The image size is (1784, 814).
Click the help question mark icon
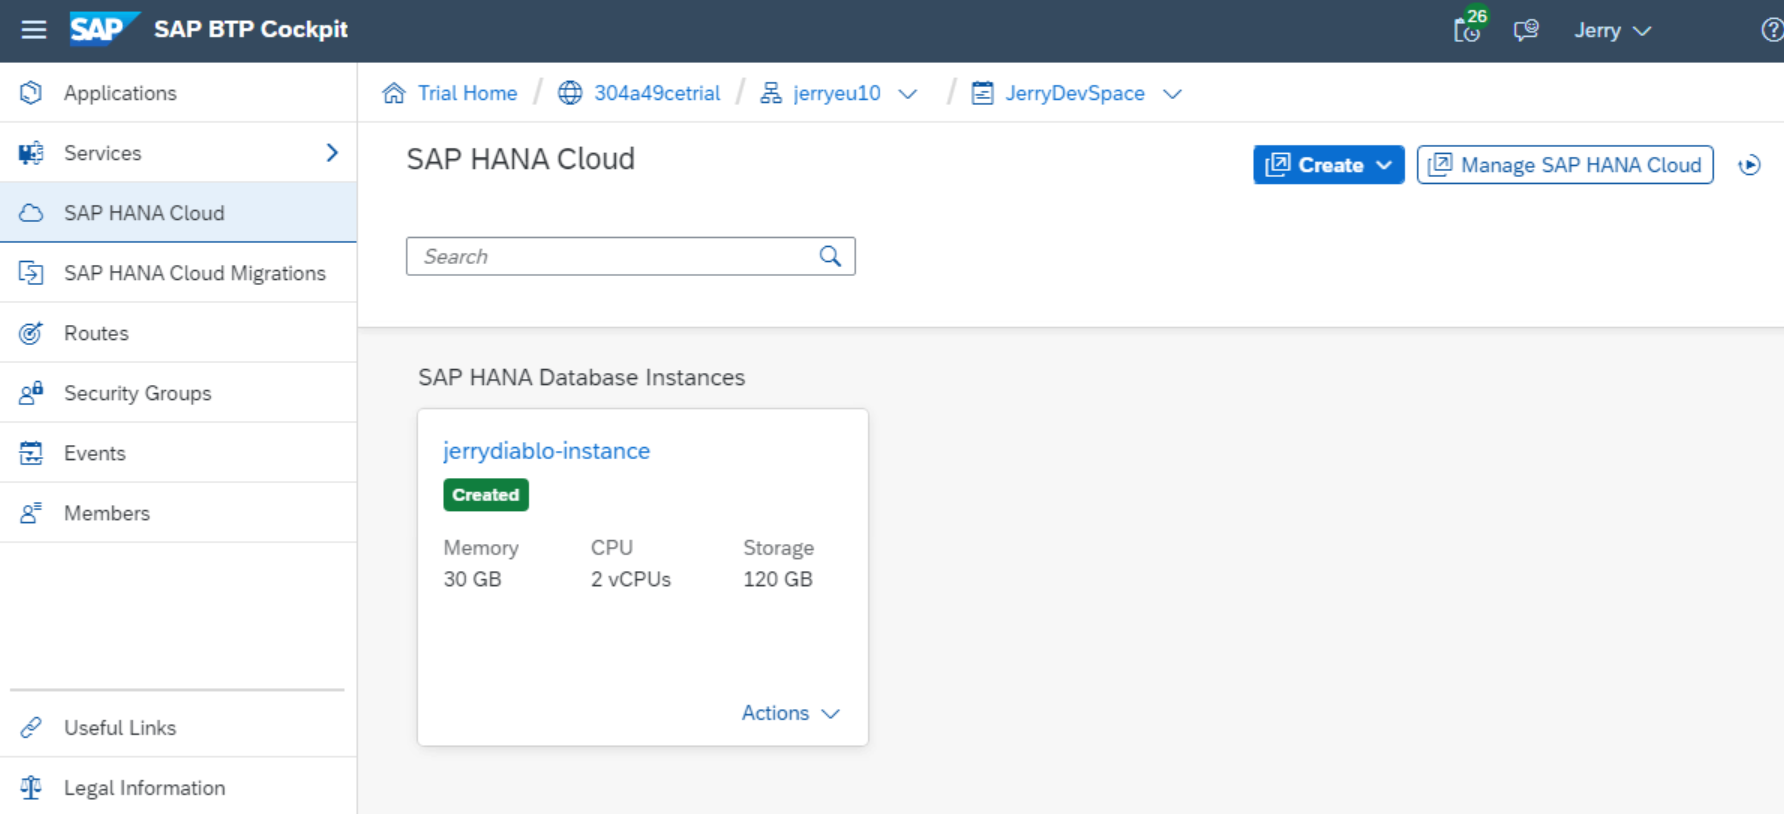pyautogui.click(x=1771, y=30)
